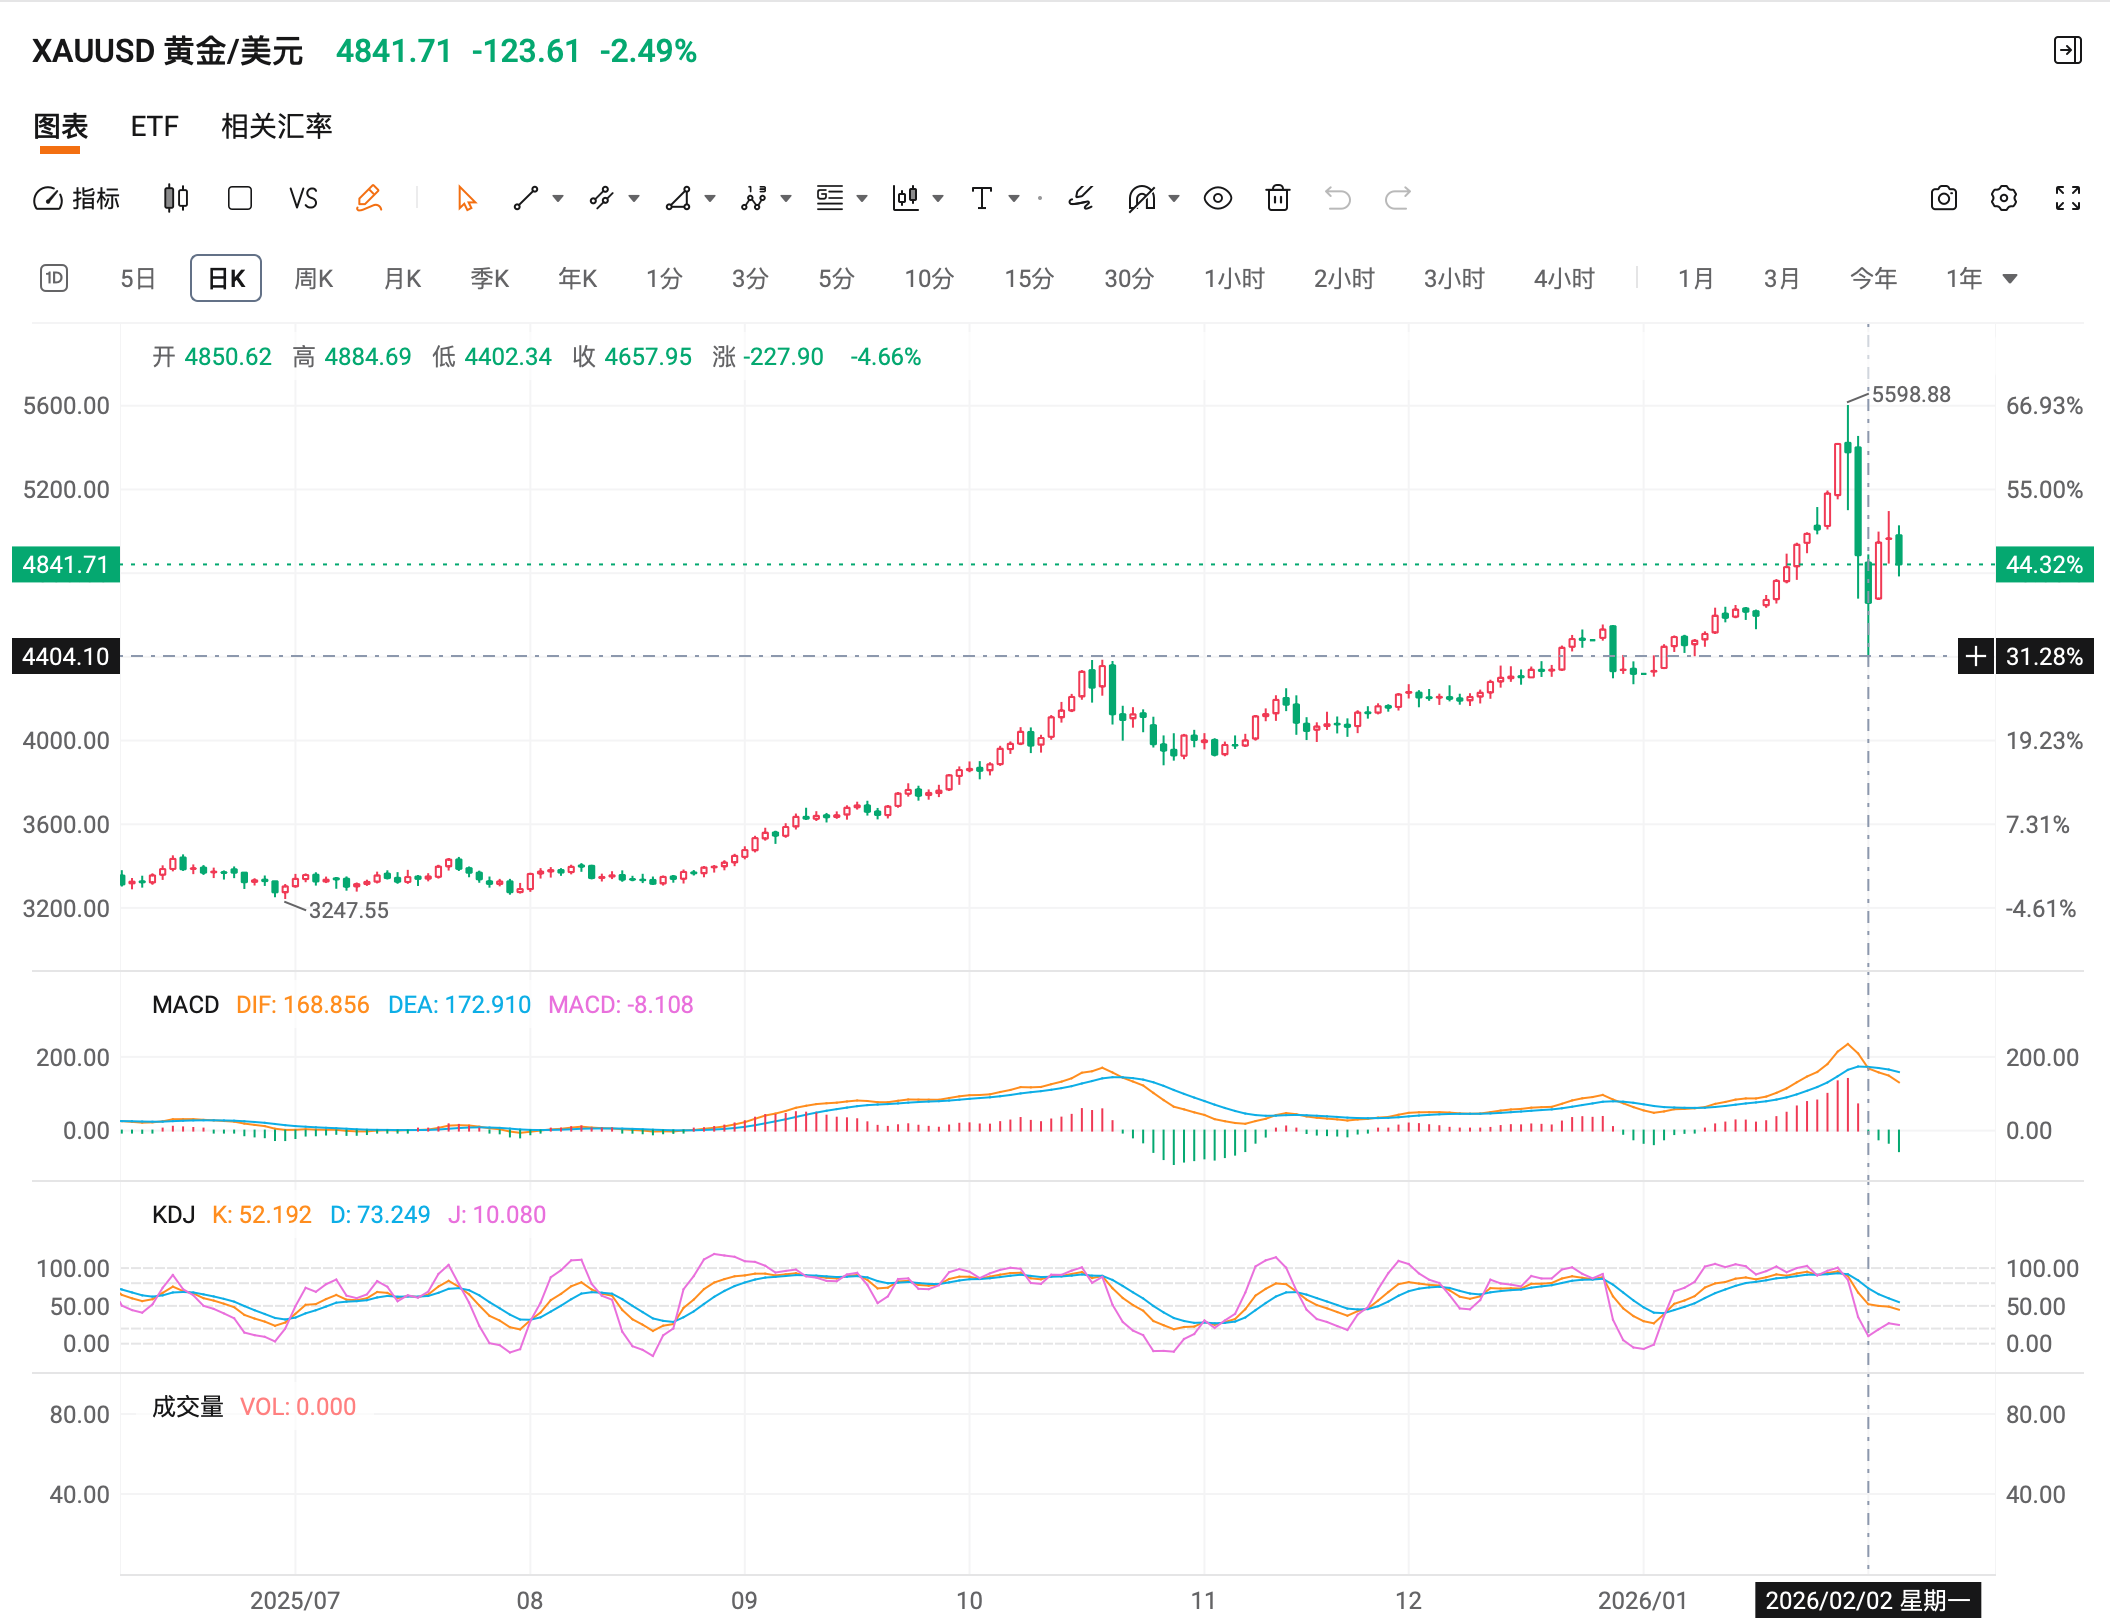Switch to the 相关汇率 tab
Screen dimensions: 2110x1624
(x=276, y=126)
